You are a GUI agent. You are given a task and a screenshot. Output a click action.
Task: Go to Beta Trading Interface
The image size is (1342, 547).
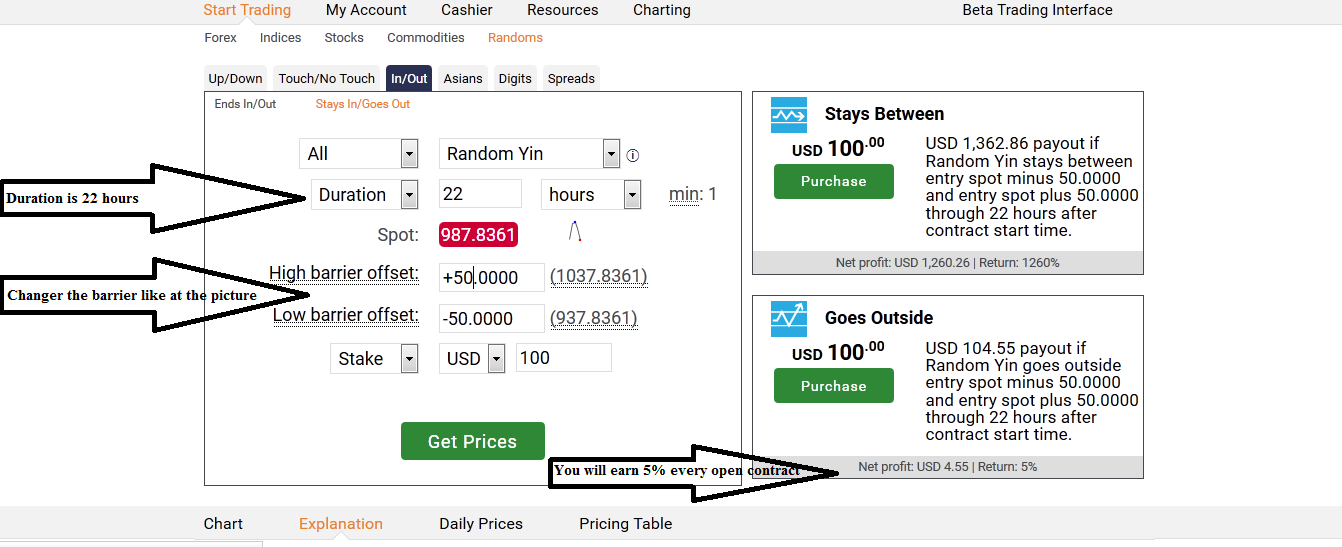(1037, 10)
